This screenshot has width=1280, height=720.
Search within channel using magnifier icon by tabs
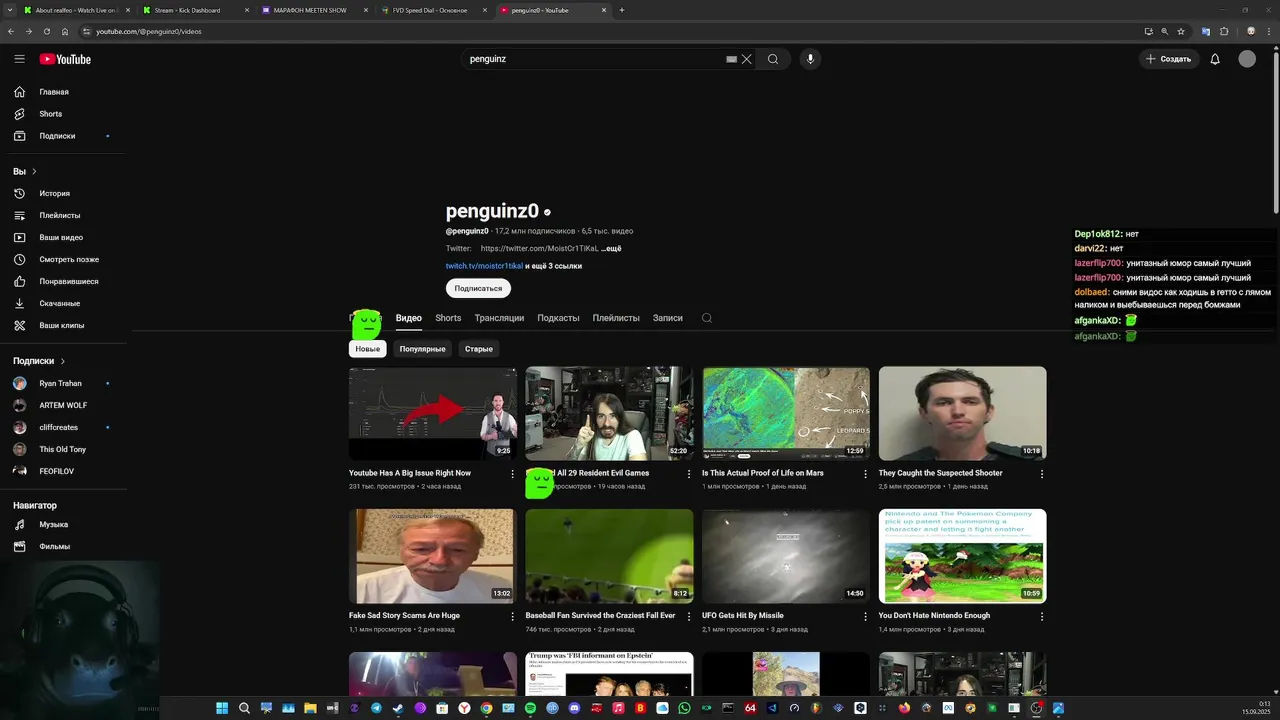pos(707,318)
